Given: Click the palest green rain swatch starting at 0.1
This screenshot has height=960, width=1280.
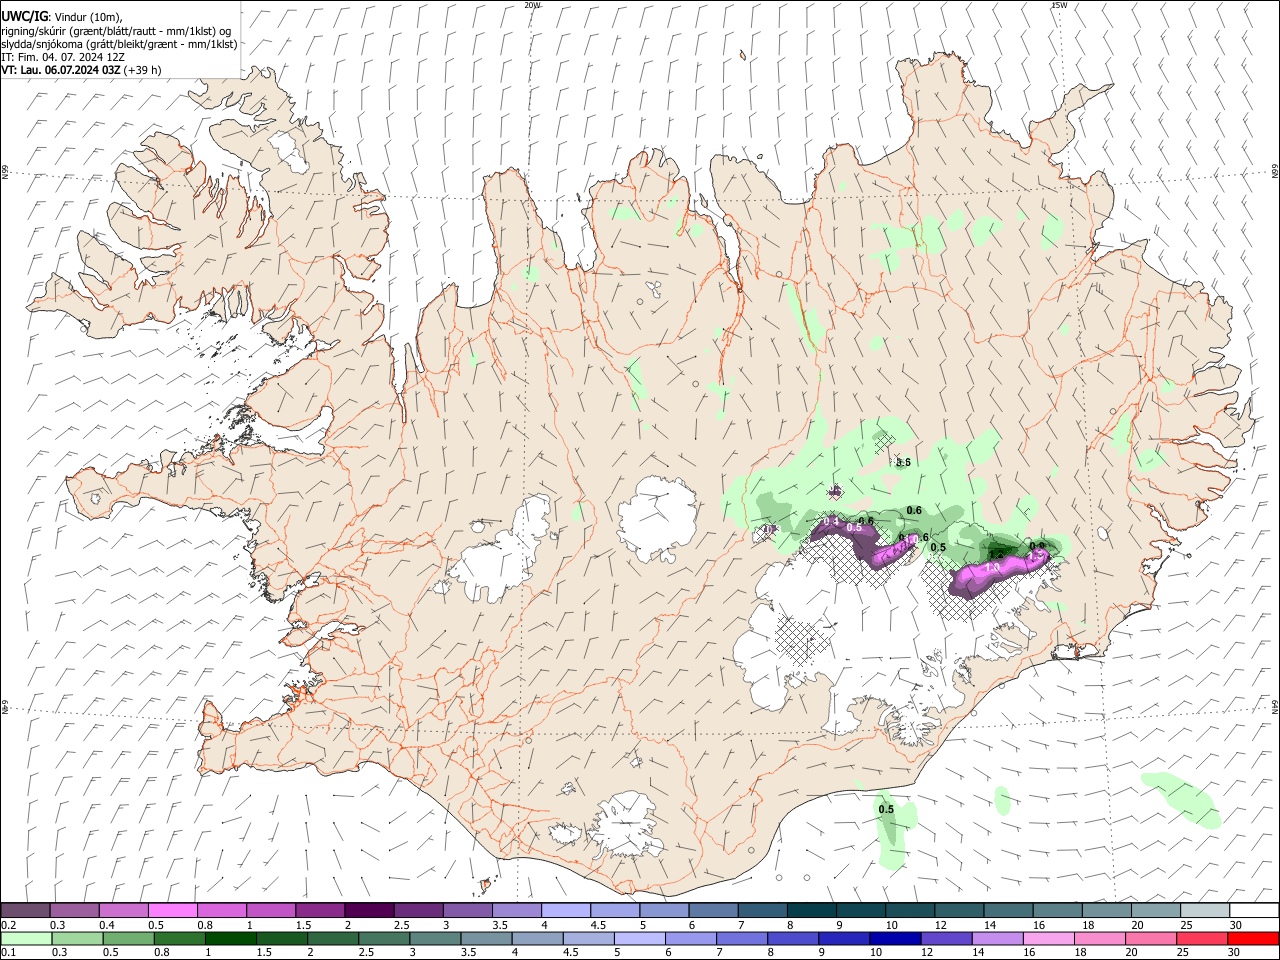Looking at the screenshot, I should click(26, 938).
